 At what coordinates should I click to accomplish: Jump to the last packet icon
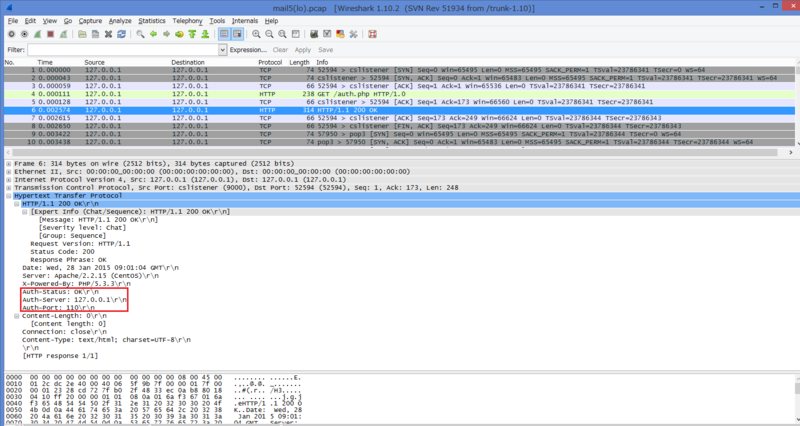coord(205,34)
